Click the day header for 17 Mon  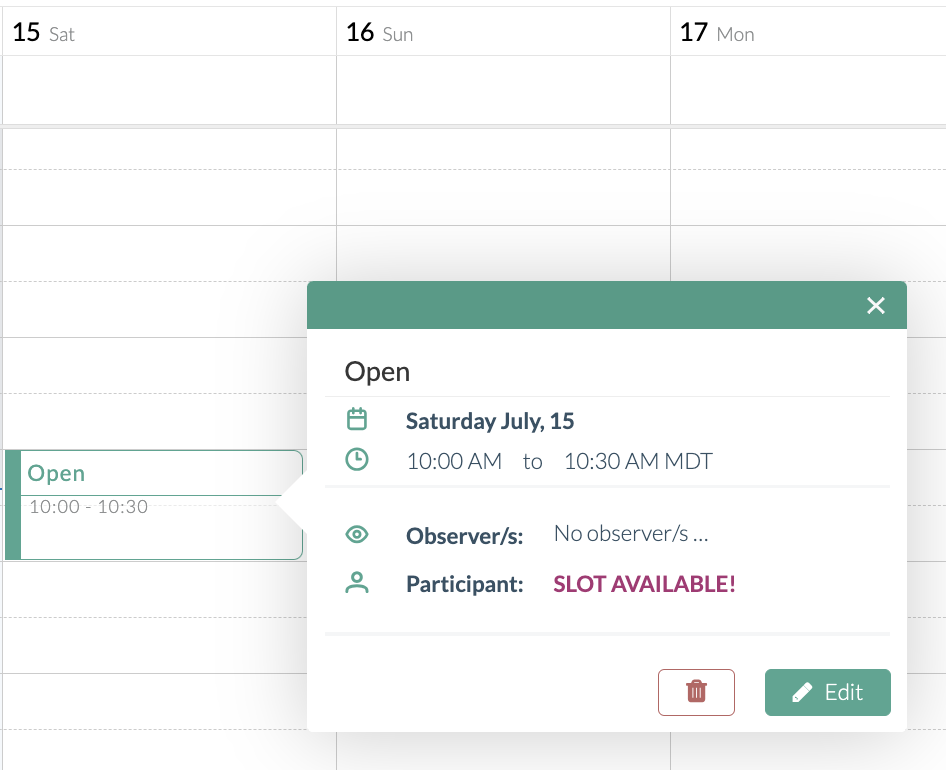714,32
